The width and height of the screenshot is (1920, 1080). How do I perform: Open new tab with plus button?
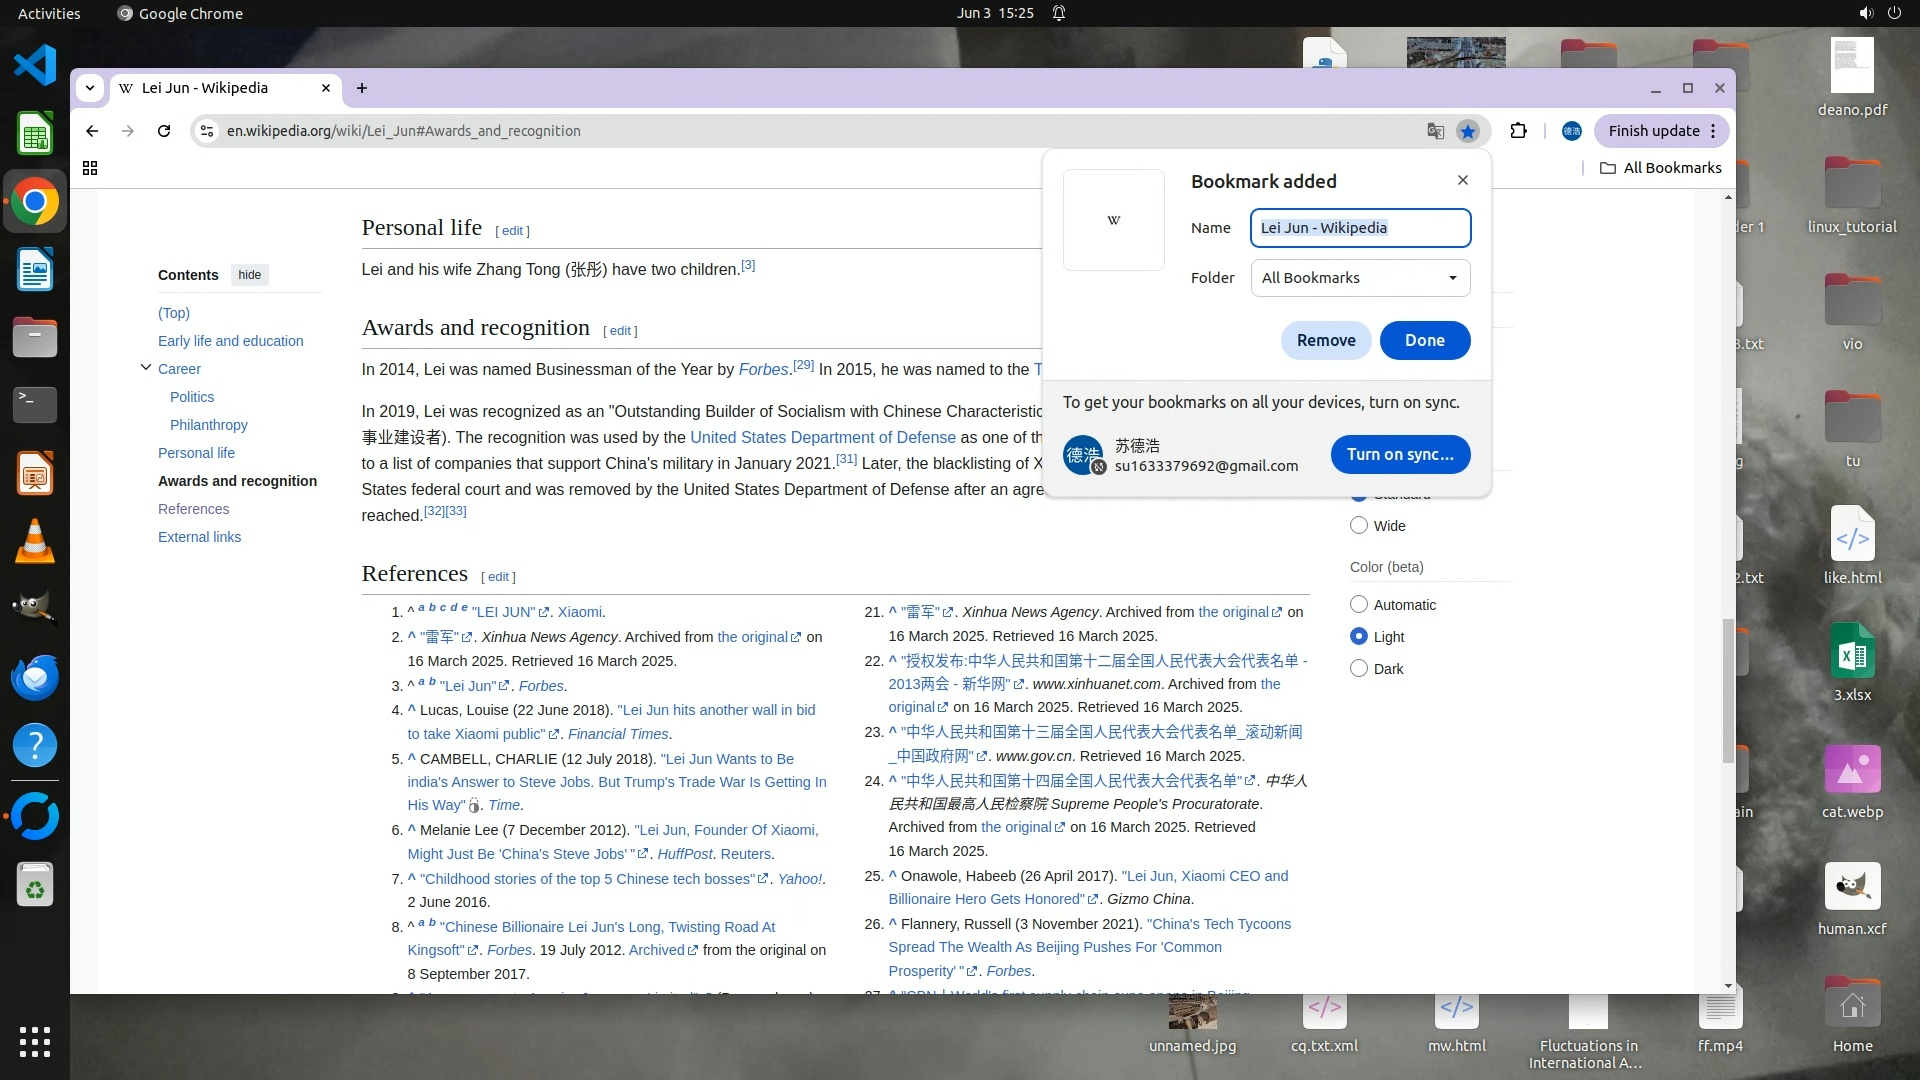pos(362,88)
